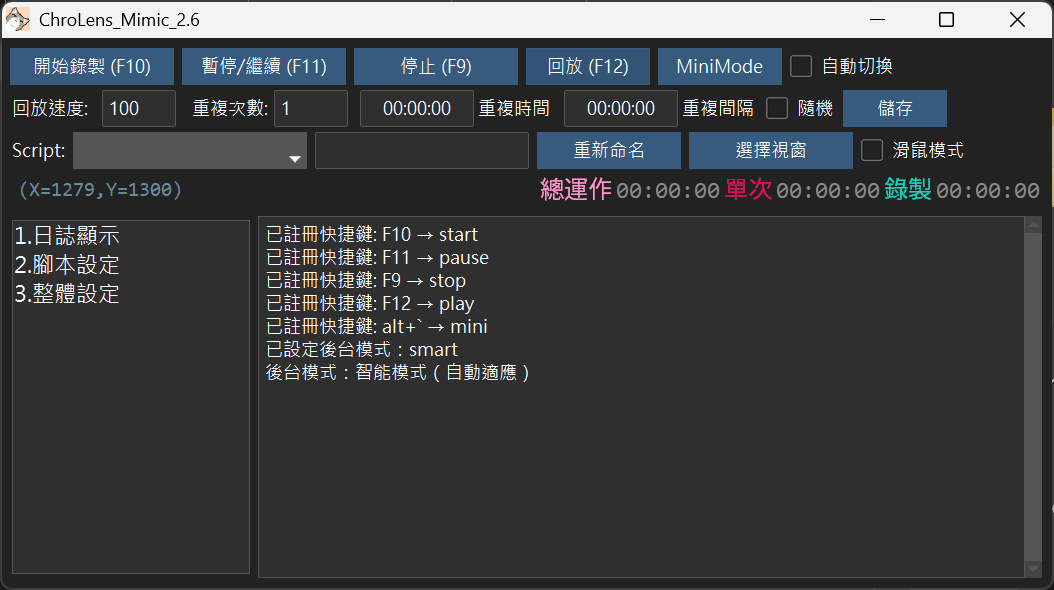Click the log line '已設定後台模式：smart'
1054x590 pixels.
coord(362,349)
